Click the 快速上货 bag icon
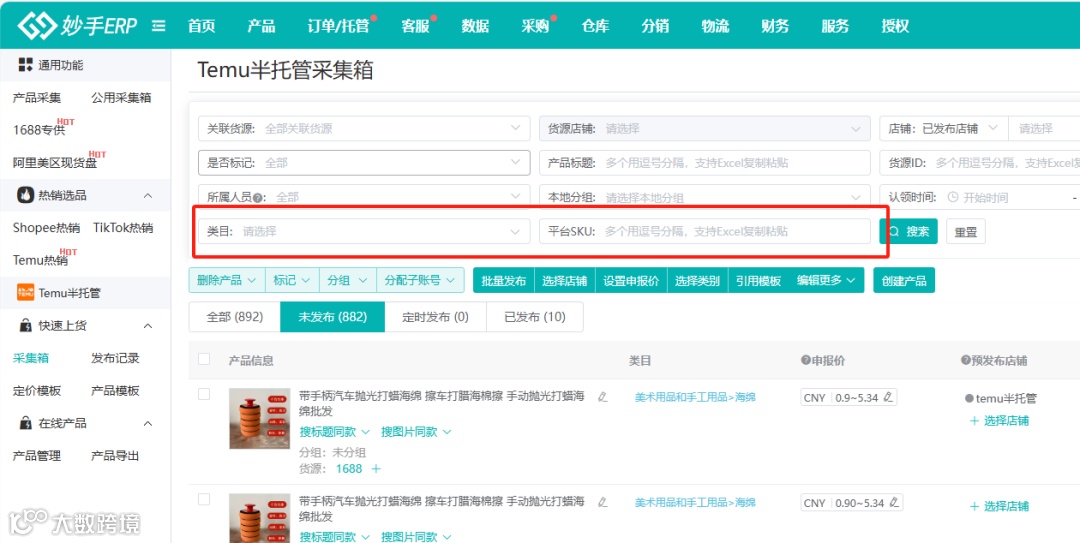The width and height of the screenshot is (1080, 543). pos(25,325)
